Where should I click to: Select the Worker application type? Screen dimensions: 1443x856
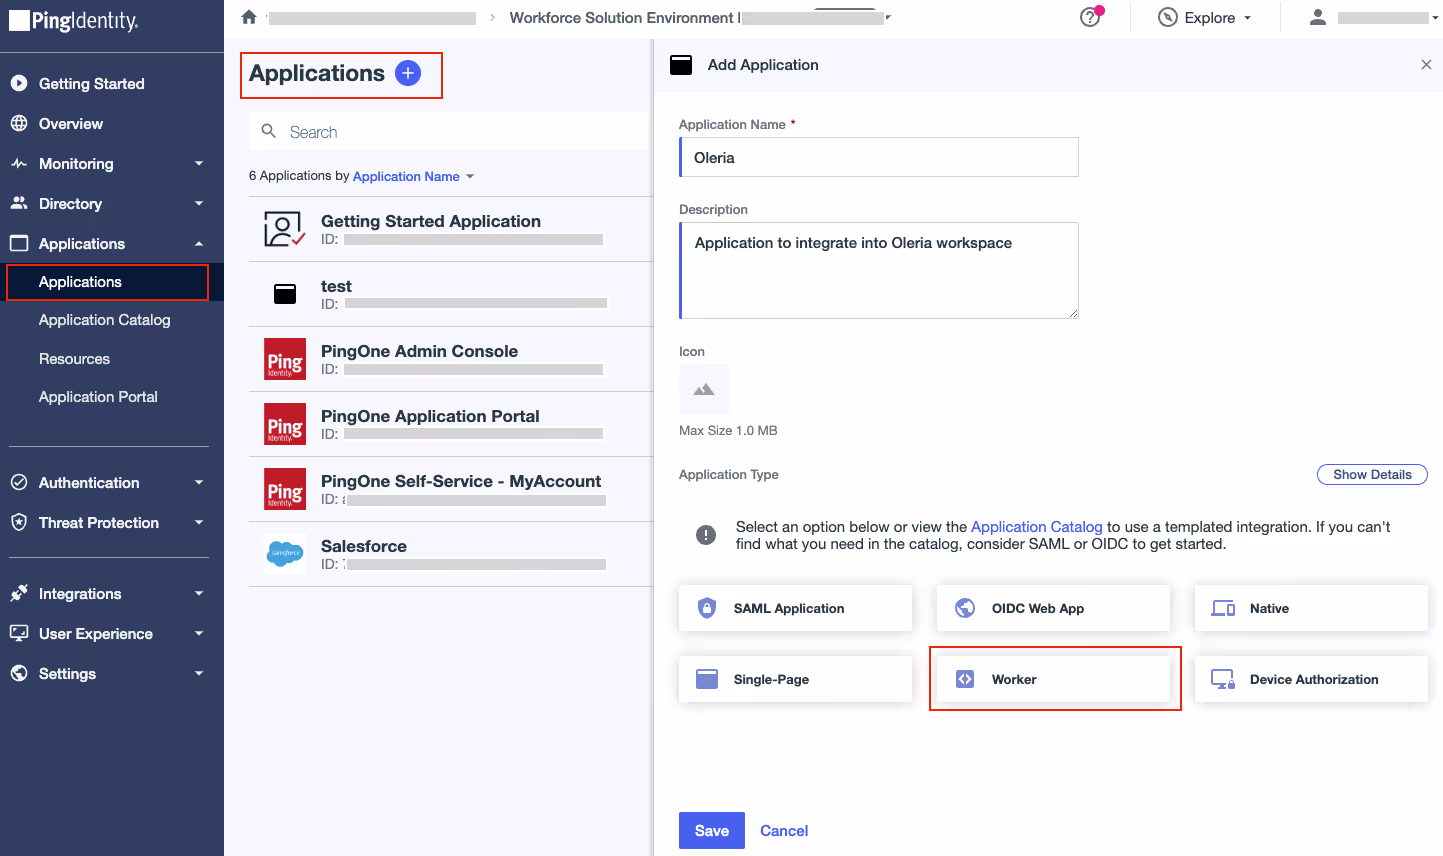(1053, 679)
